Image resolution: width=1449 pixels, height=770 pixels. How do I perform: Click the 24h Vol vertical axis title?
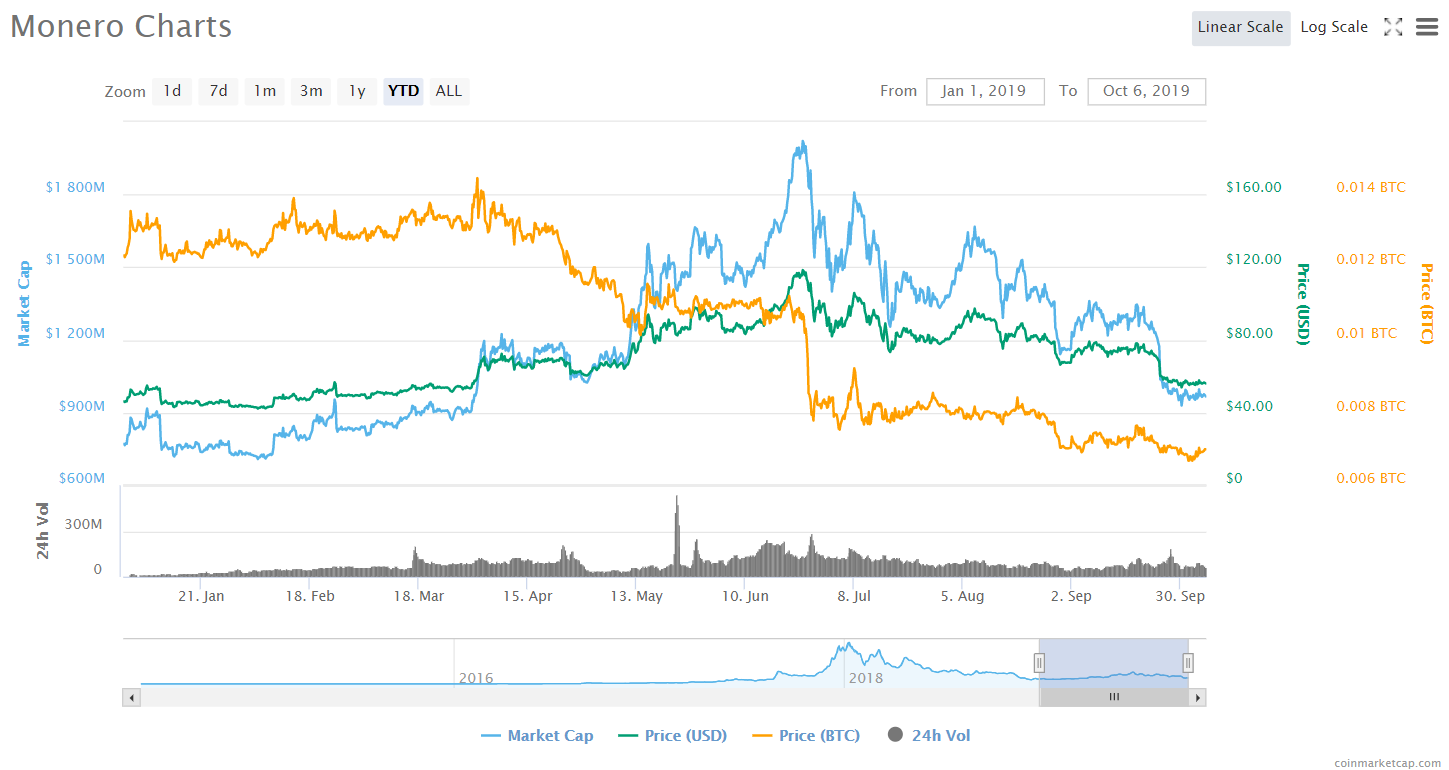[44, 529]
